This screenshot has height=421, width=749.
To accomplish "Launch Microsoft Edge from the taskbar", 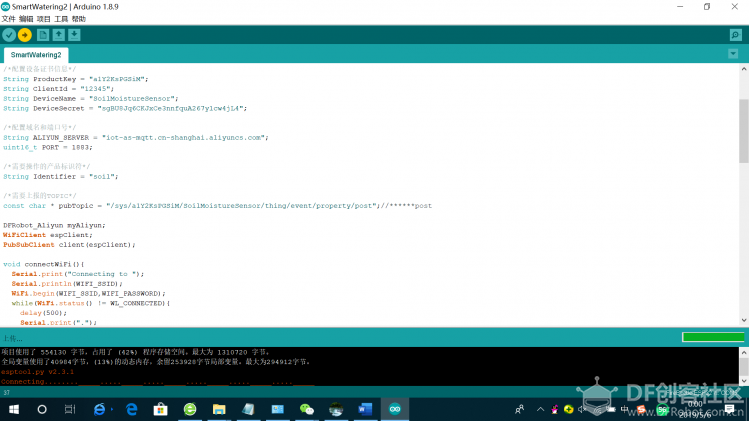I will point(131,410).
